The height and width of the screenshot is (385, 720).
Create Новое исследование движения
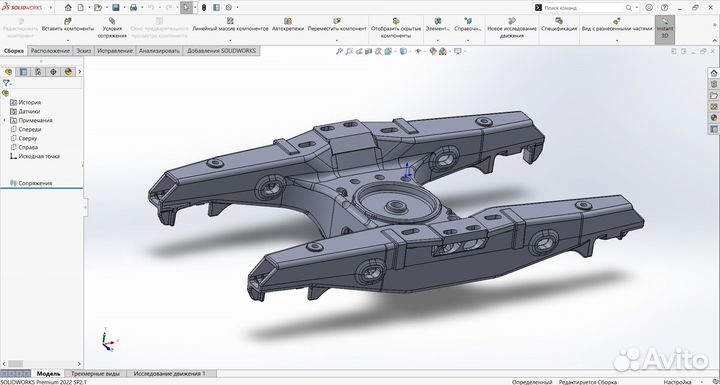click(512, 28)
